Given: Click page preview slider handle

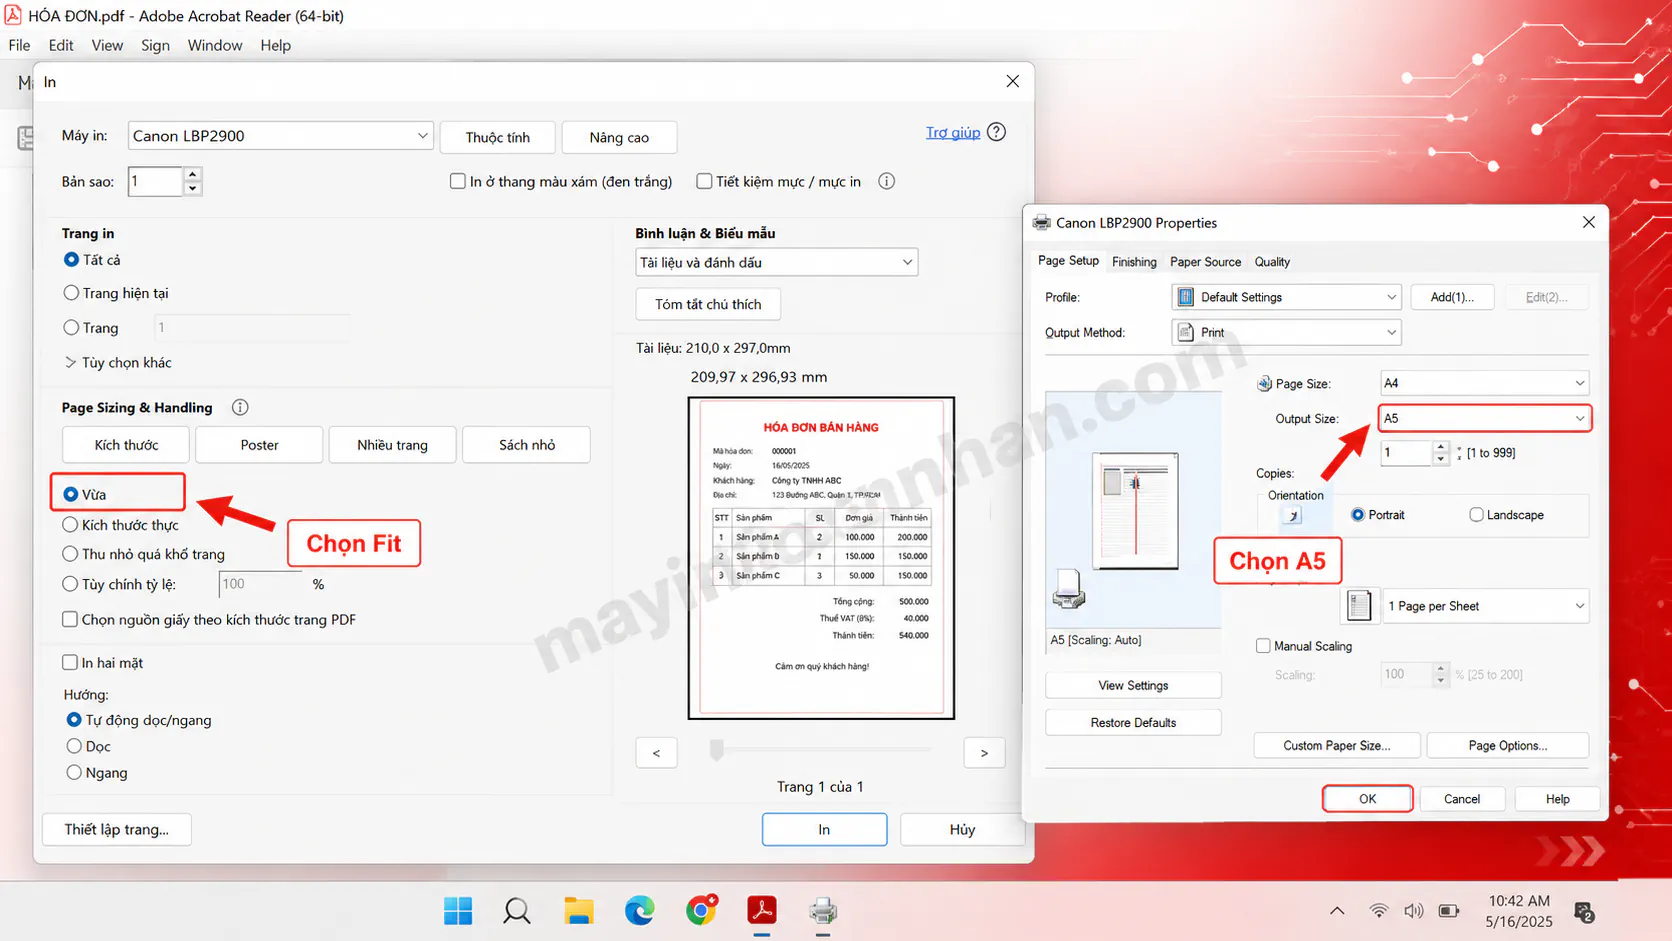Looking at the screenshot, I should point(716,749).
